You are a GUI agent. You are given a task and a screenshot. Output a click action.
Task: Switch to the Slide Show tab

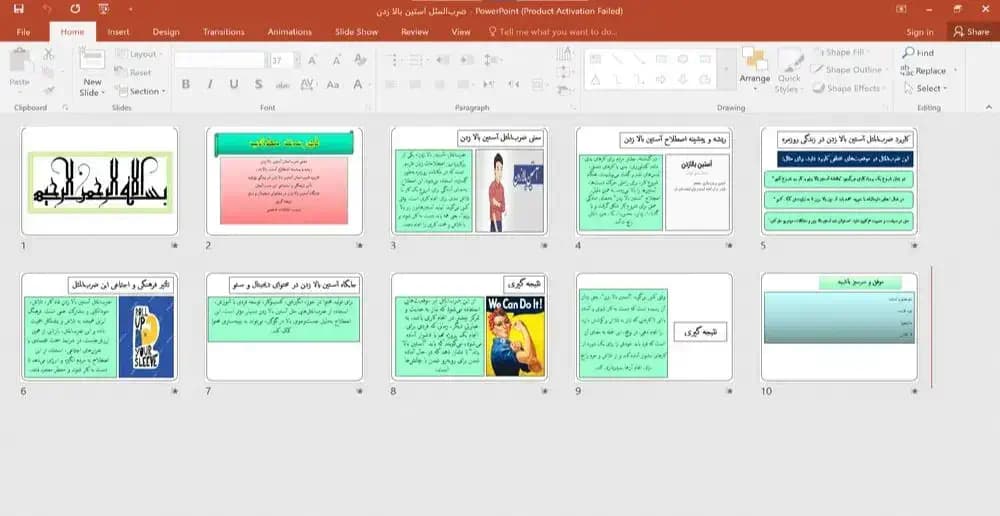(357, 32)
